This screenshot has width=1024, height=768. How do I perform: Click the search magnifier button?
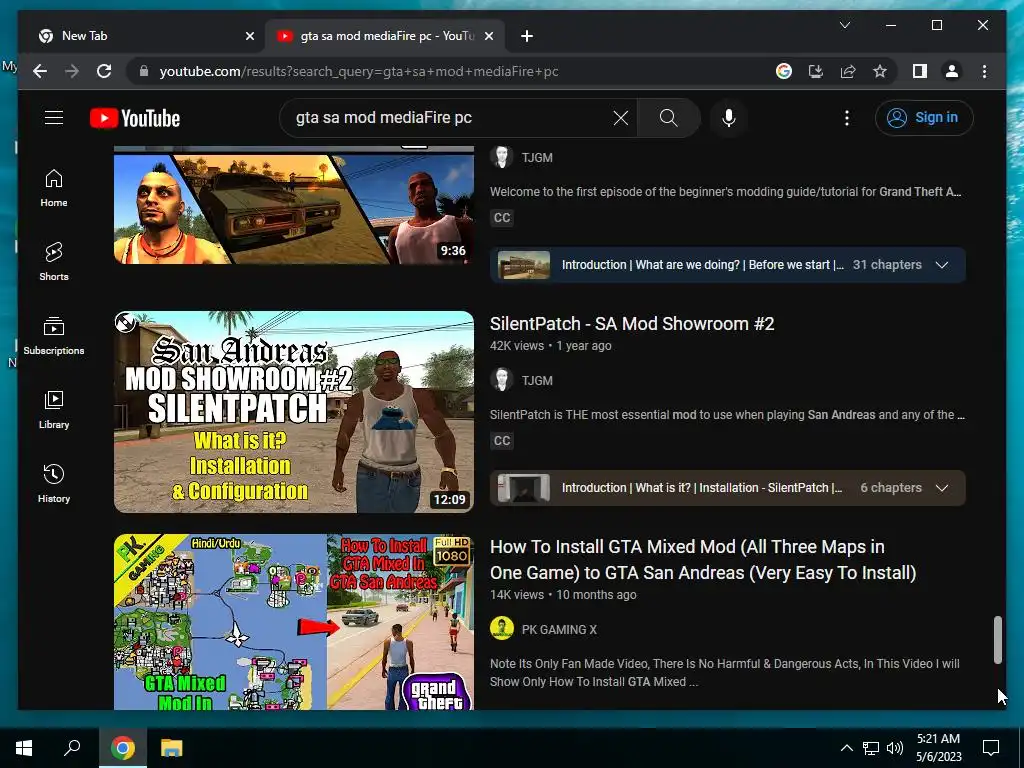coord(668,118)
